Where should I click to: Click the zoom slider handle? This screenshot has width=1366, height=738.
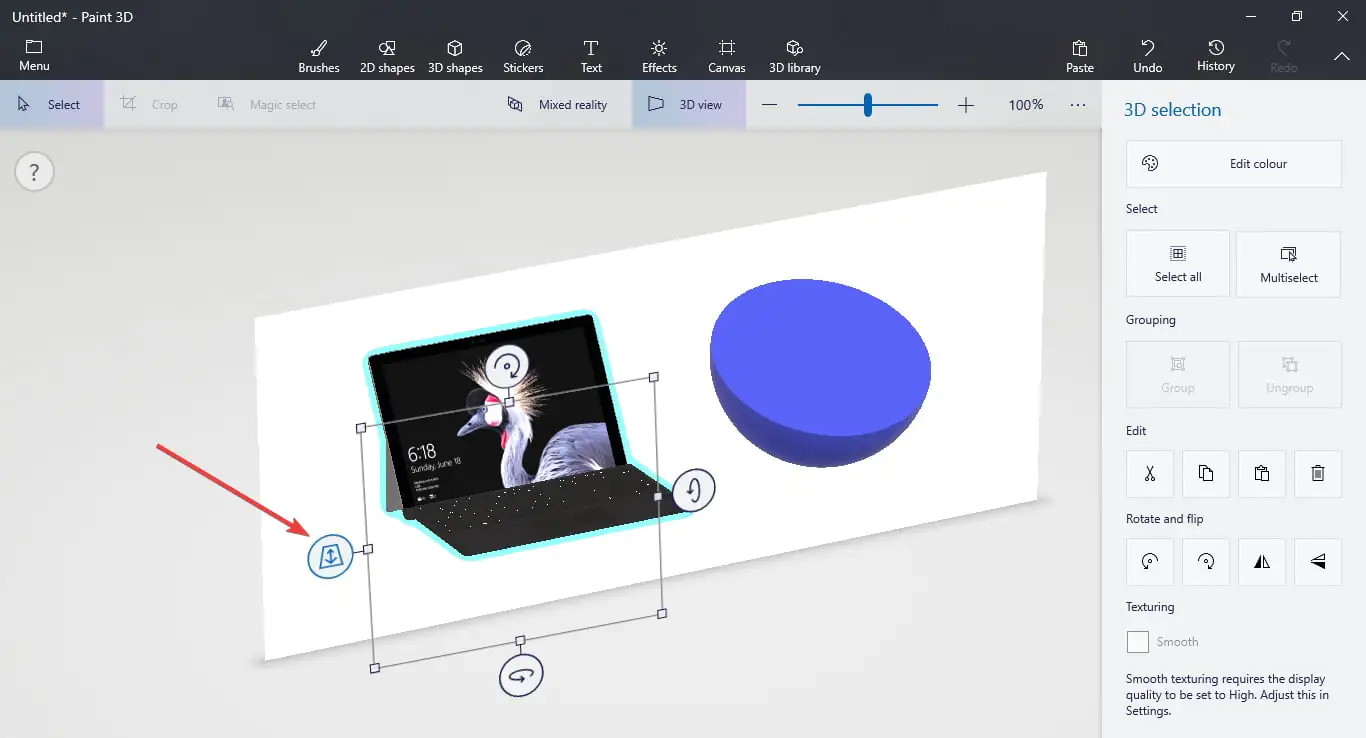867,105
